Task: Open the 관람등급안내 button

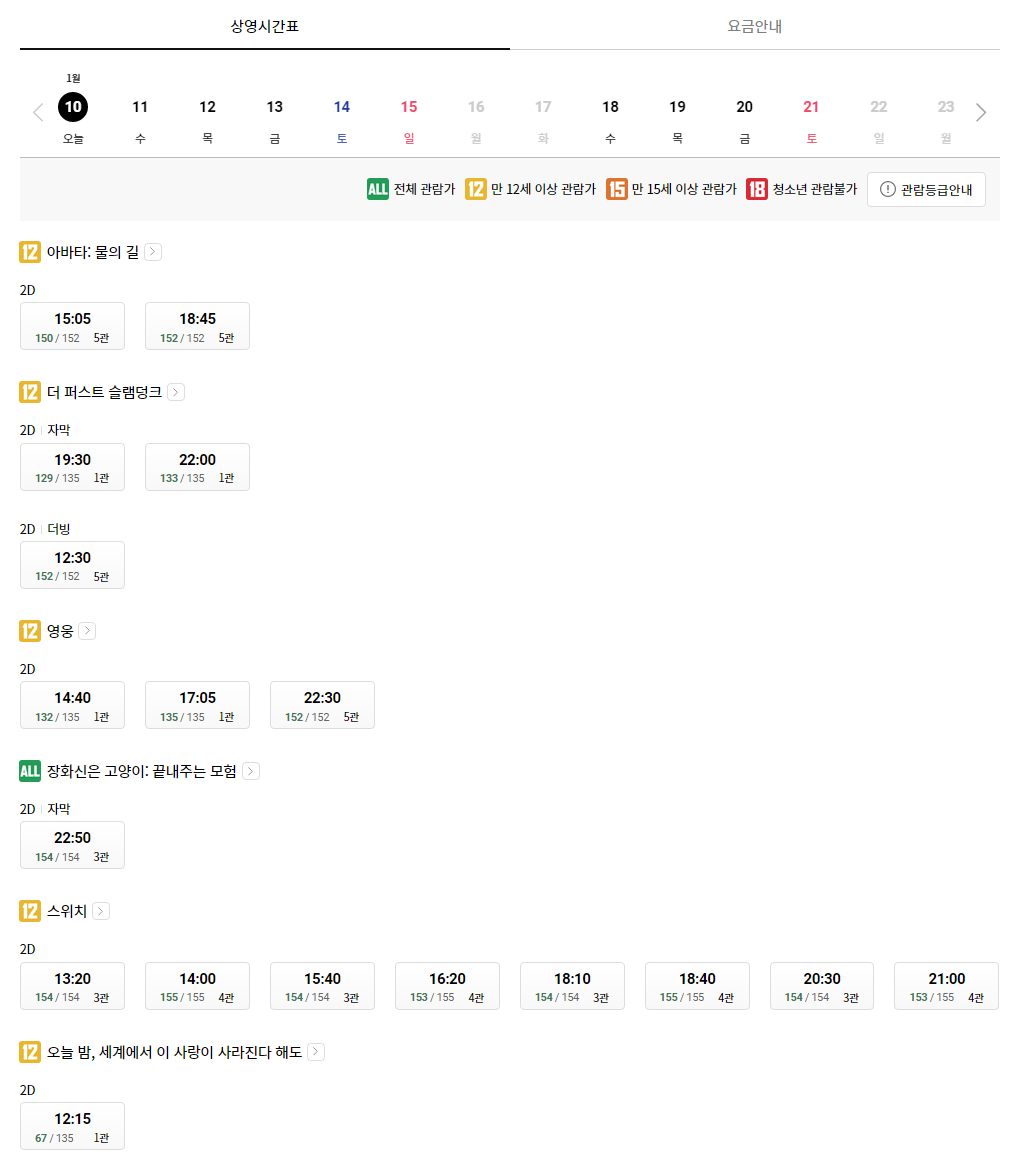Action: [x=926, y=190]
